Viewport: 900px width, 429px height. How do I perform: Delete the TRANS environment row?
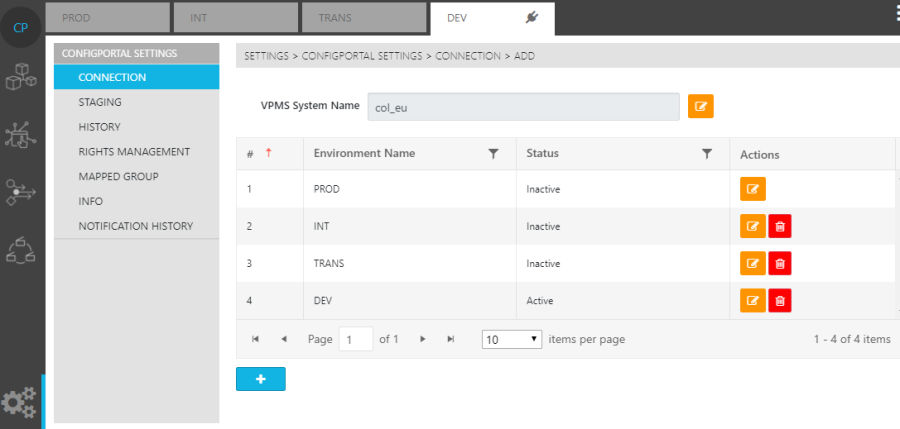780,264
